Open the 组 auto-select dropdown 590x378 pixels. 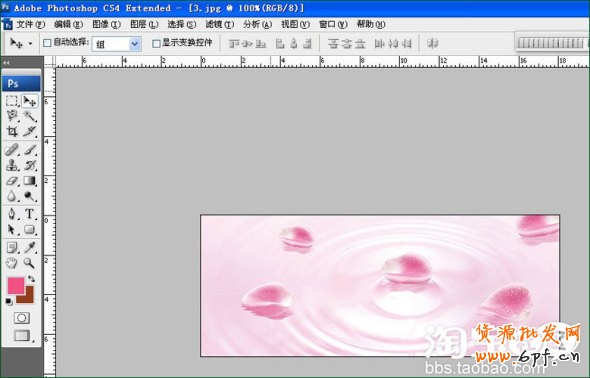click(117, 44)
